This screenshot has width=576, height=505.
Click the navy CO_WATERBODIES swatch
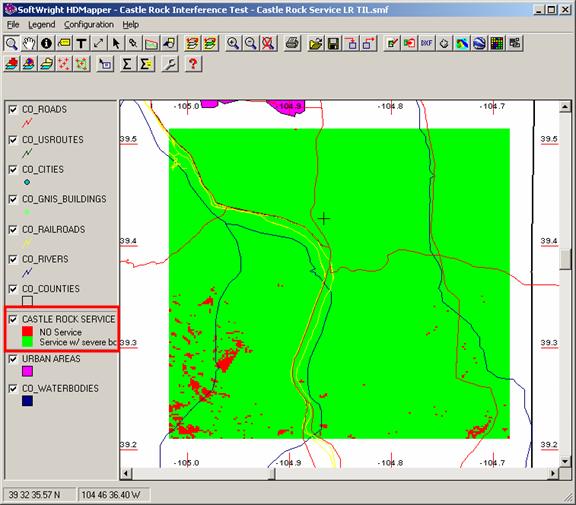click(x=27, y=401)
